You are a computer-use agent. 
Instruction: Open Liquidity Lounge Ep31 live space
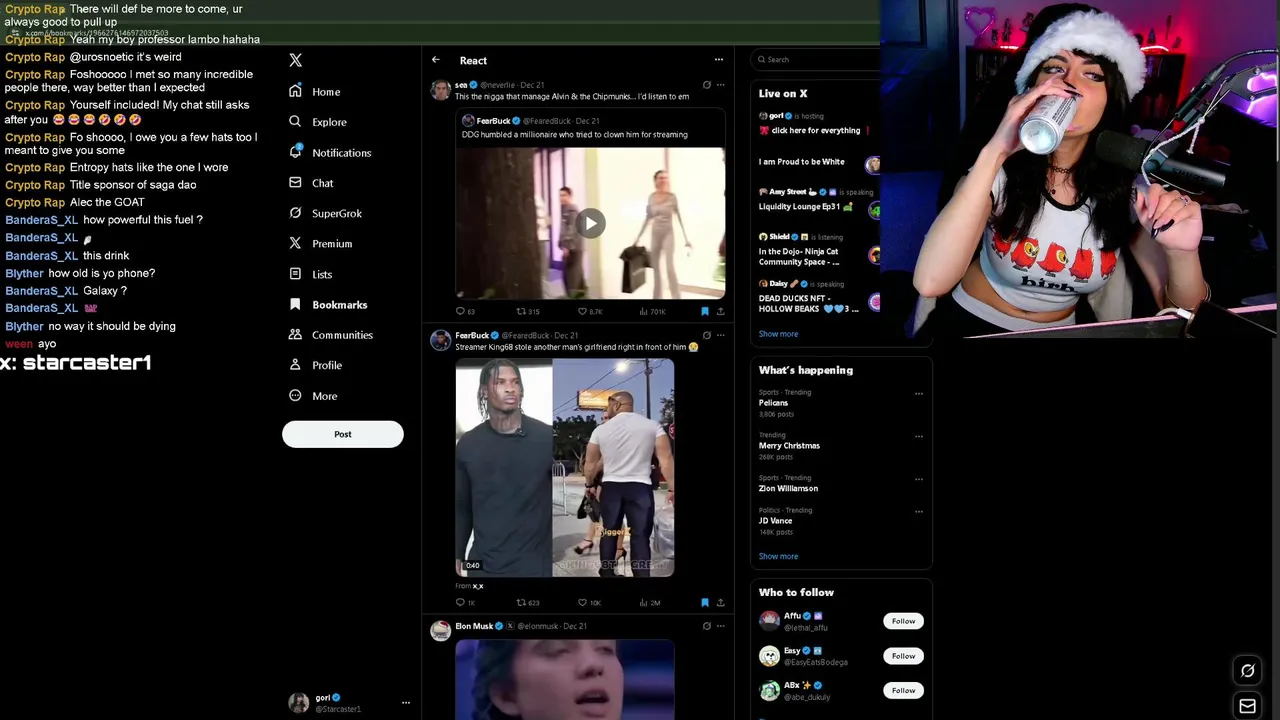(806, 207)
